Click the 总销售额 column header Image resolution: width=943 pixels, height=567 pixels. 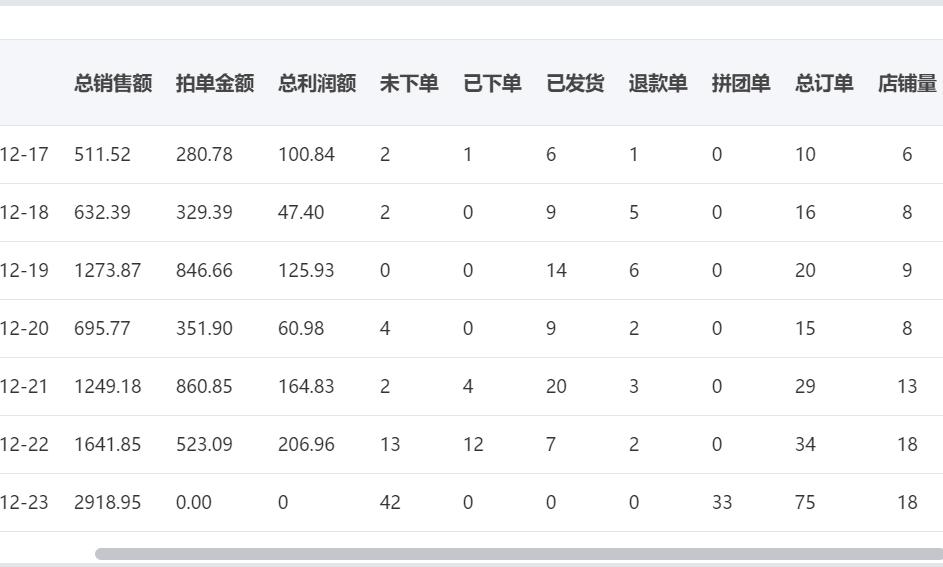113,84
